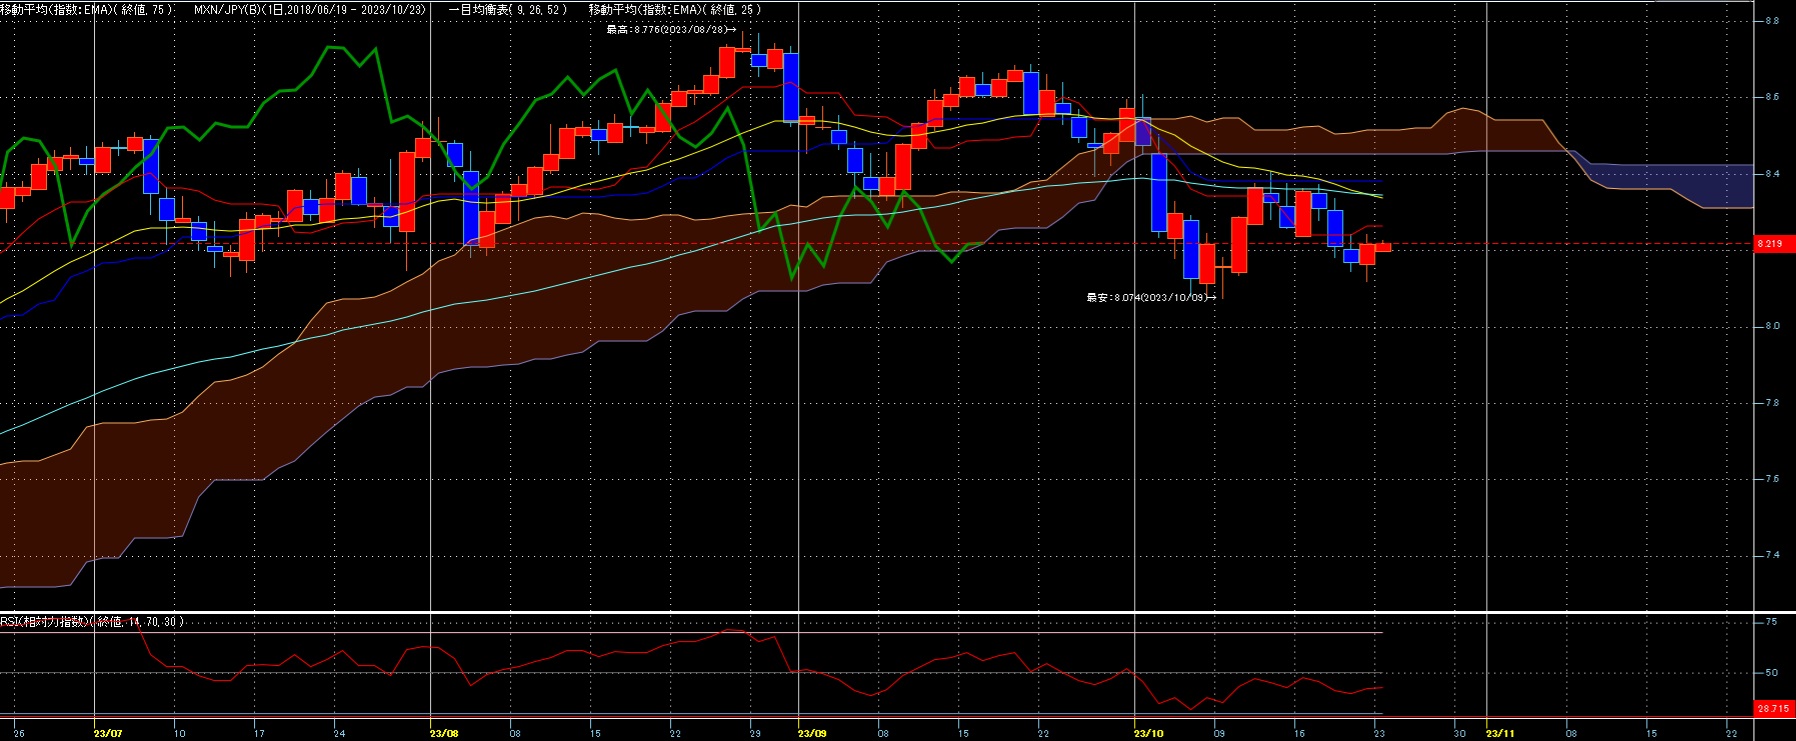Click the 23/10 date marker
This screenshot has height=741, width=1796.
pyautogui.click(x=1149, y=733)
